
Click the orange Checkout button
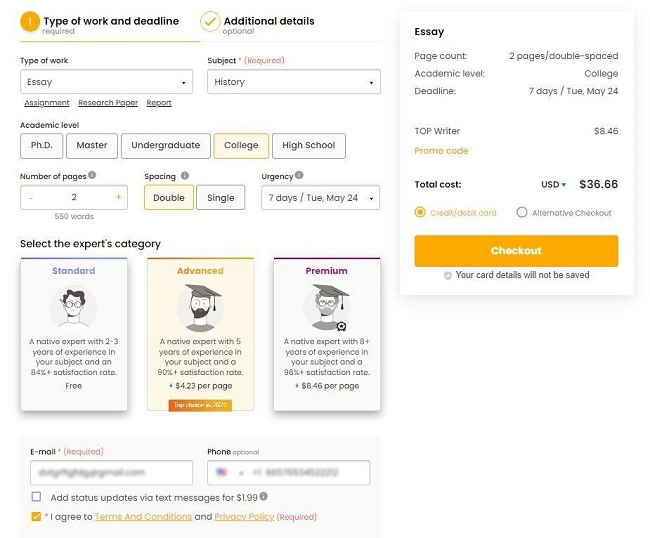516,251
